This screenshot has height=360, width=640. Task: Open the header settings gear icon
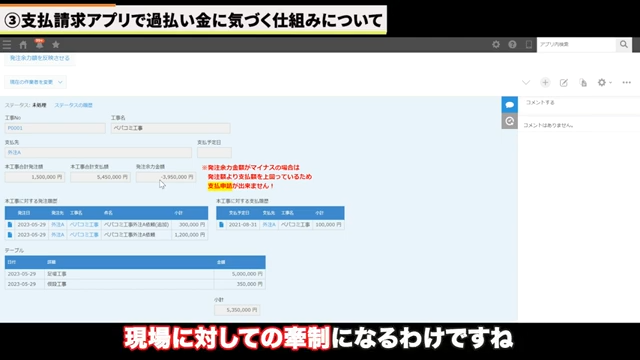496,44
